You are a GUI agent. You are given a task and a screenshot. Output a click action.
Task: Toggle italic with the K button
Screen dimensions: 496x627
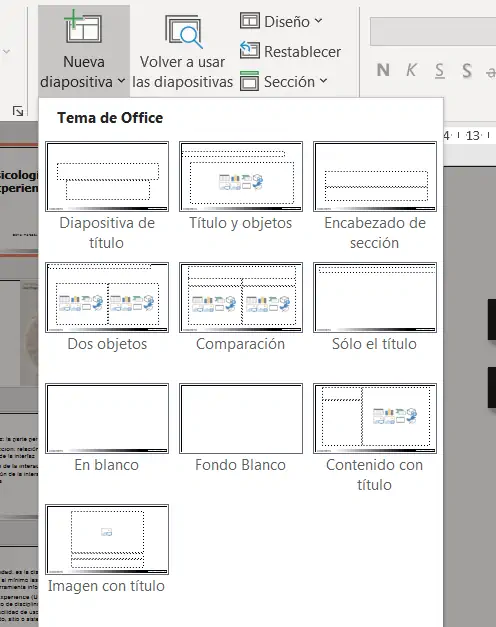(411, 70)
